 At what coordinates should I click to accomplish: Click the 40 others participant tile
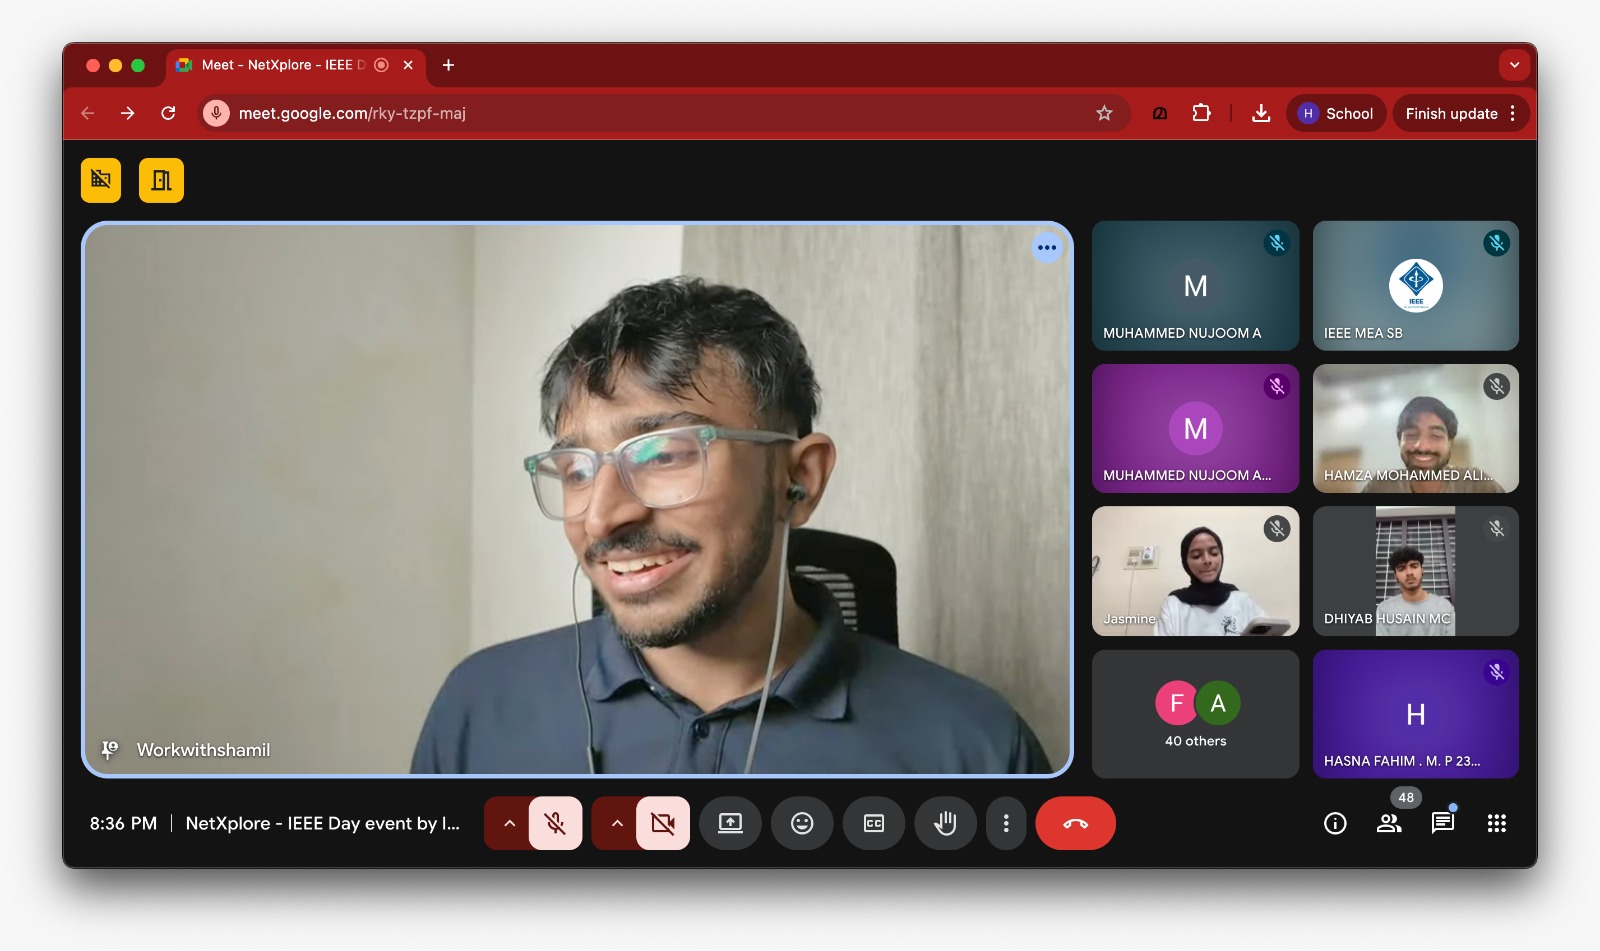[1195, 714]
